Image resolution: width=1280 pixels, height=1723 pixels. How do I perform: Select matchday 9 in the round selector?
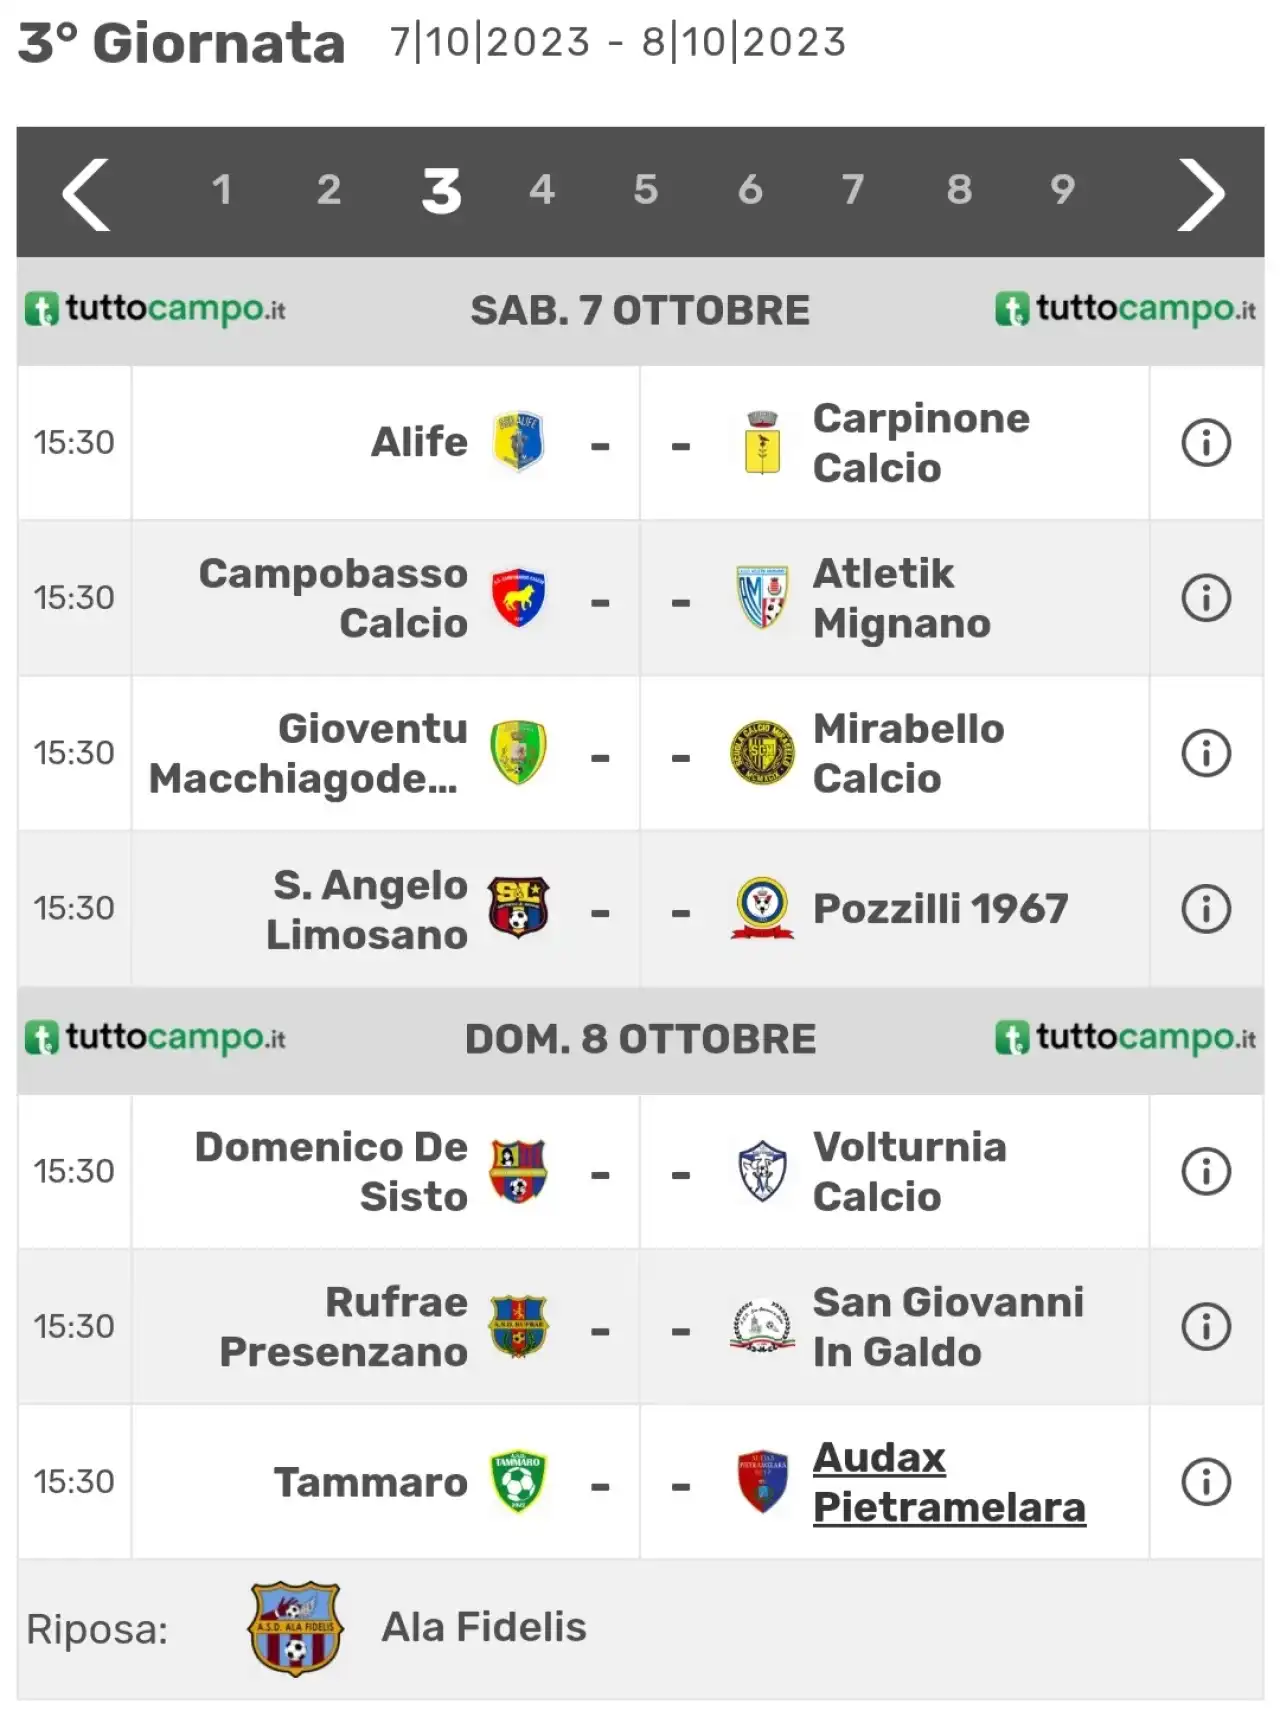tap(1063, 189)
